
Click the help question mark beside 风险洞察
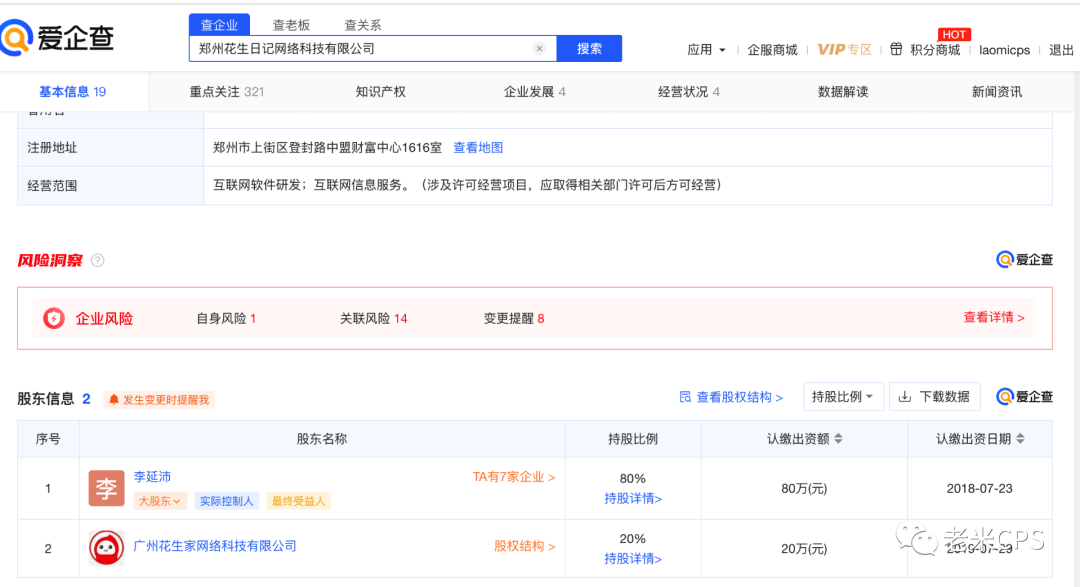[x=98, y=260]
